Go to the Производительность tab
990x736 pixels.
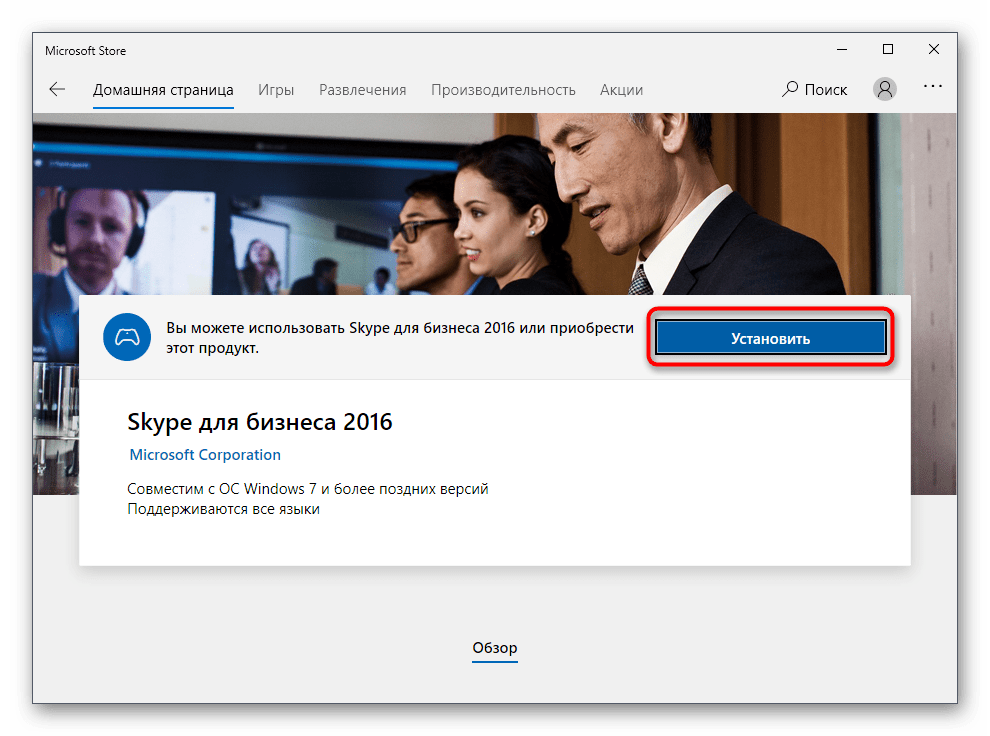503,89
